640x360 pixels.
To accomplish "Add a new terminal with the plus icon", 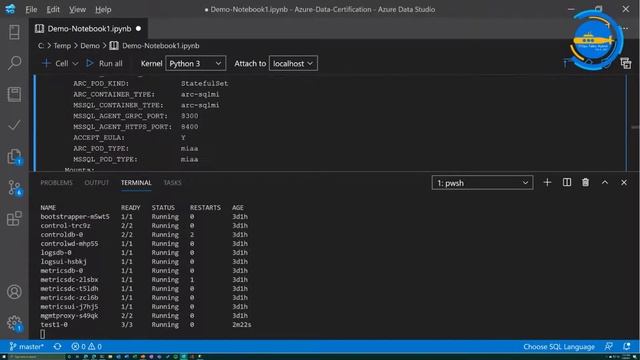I will 547,182.
